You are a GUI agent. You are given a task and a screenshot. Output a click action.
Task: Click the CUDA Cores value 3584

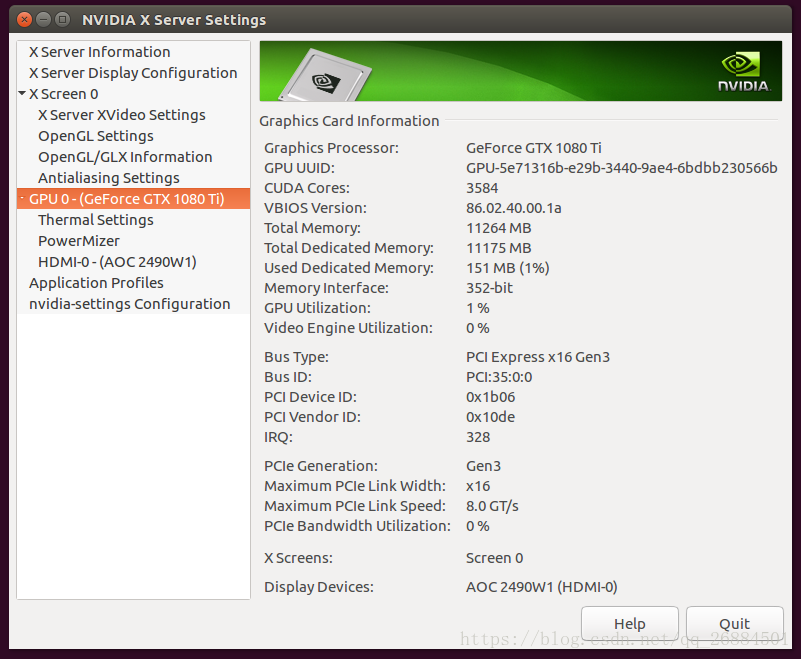coord(482,188)
